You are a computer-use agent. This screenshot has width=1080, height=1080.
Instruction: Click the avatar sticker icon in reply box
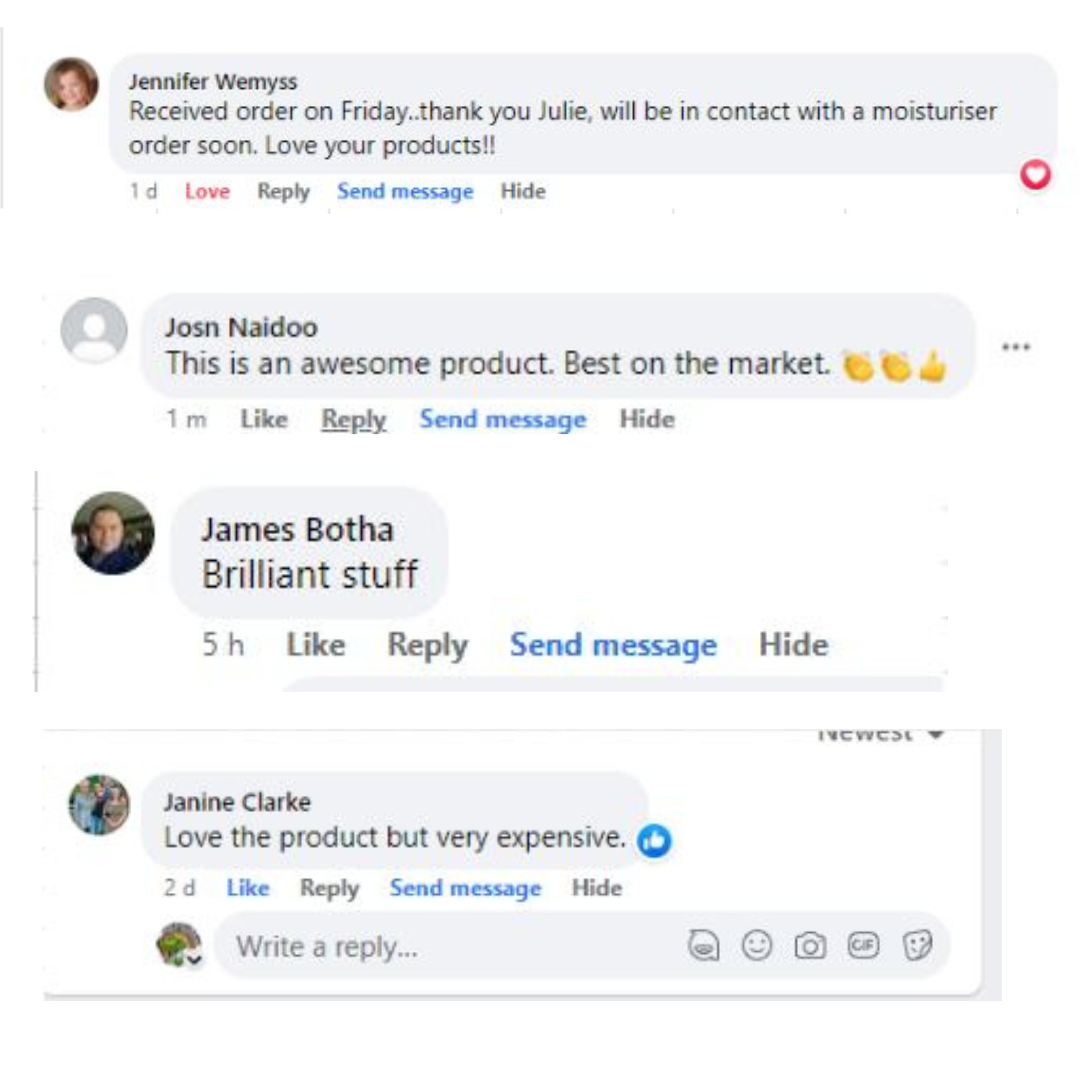coord(705,945)
